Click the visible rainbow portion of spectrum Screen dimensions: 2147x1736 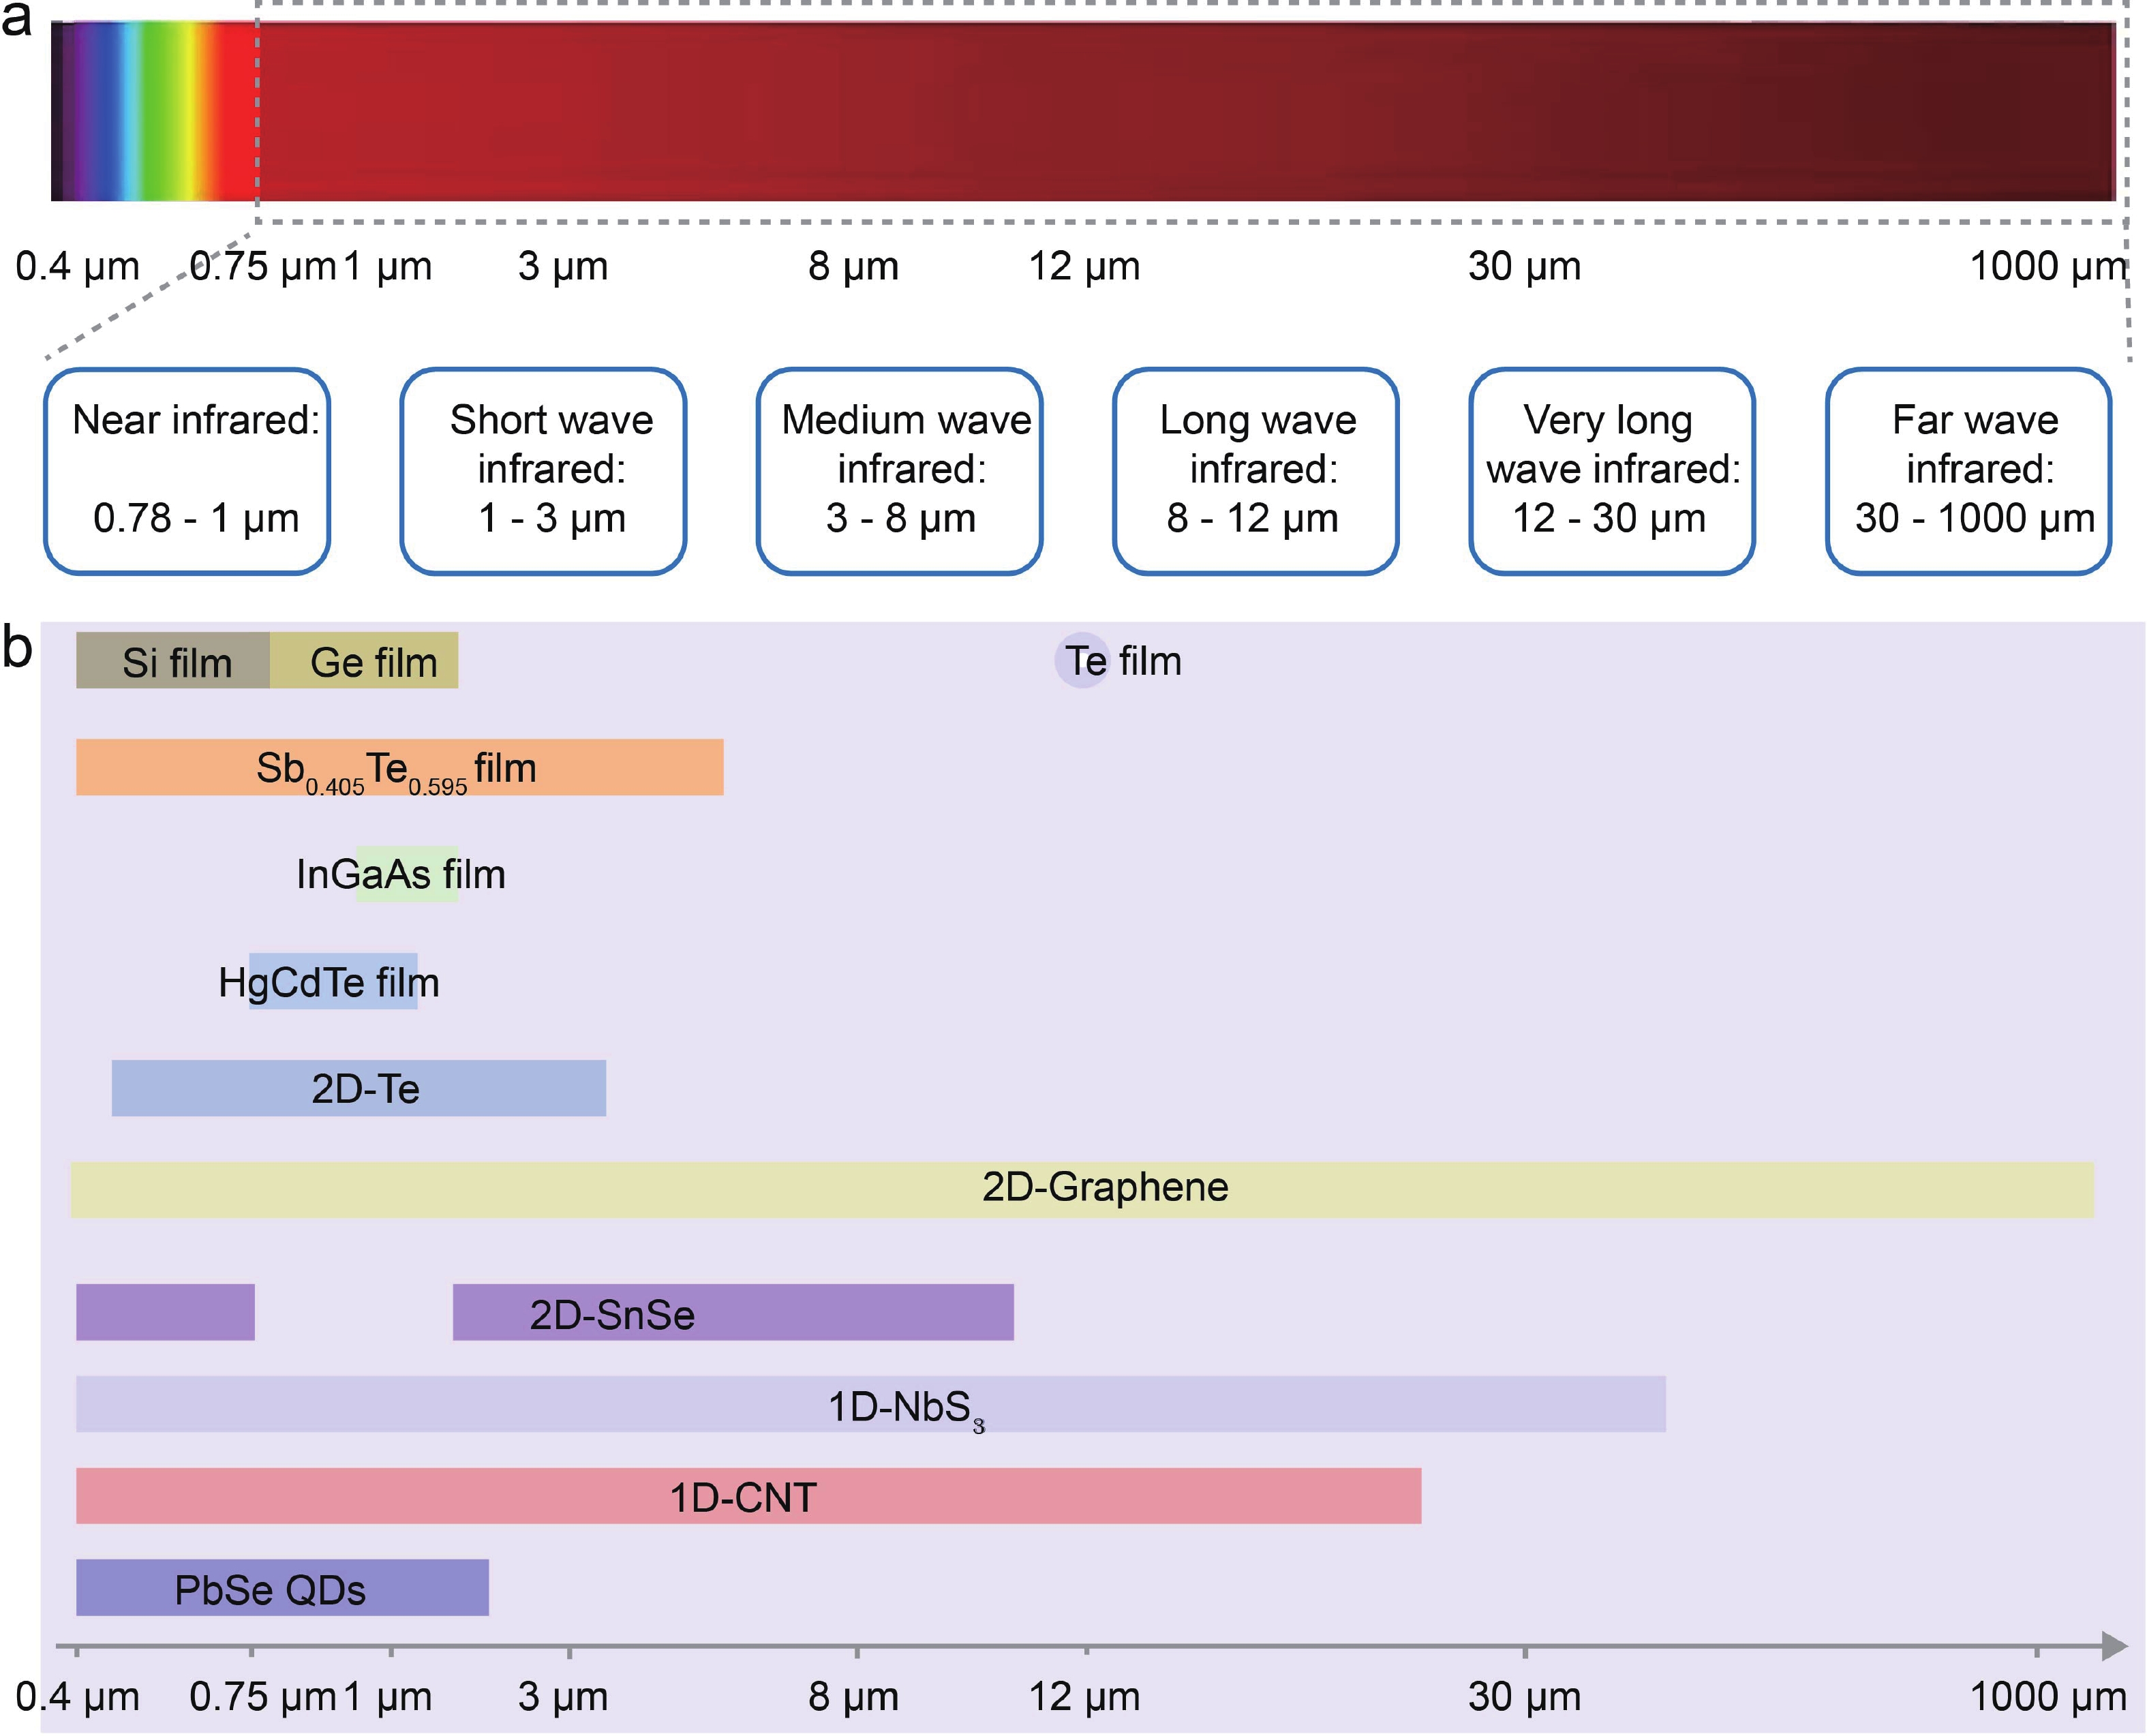tap(155, 111)
